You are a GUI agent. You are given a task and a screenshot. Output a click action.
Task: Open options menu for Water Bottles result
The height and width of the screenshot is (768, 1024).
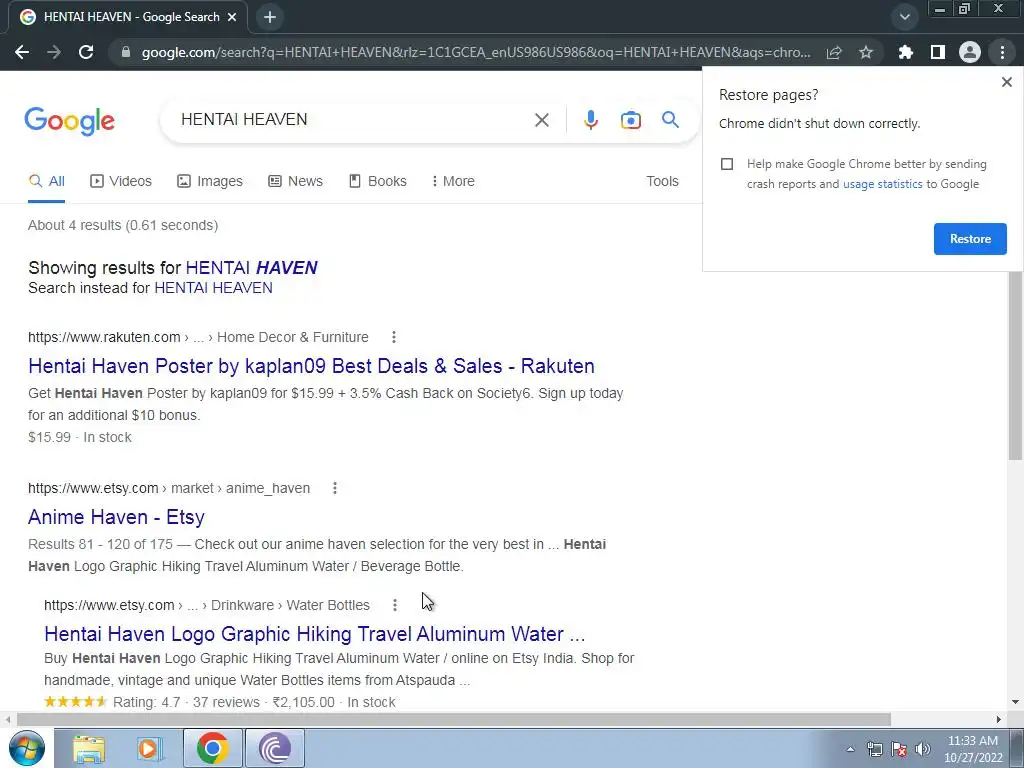(x=394, y=605)
